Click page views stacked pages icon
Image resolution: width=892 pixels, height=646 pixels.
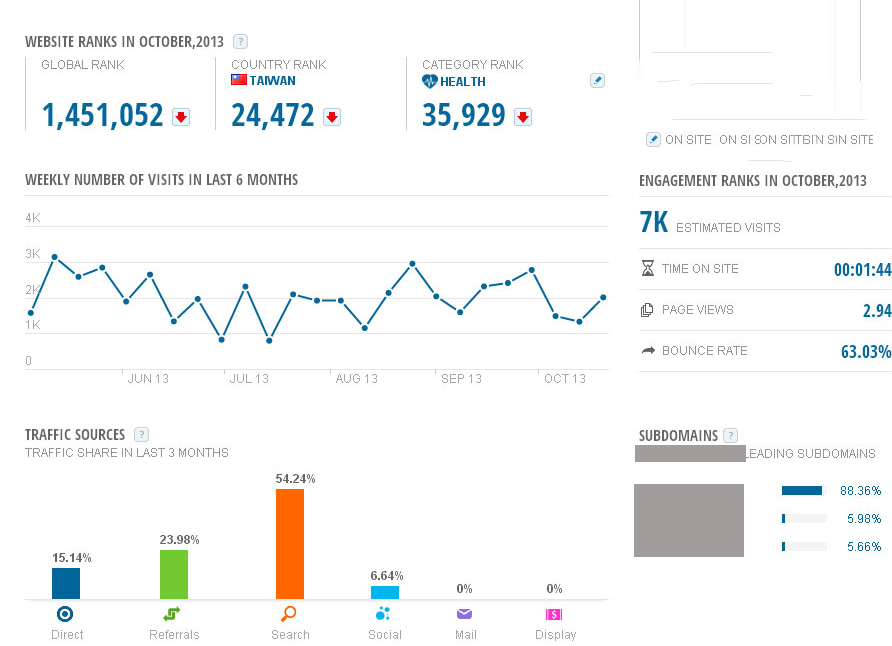point(647,309)
